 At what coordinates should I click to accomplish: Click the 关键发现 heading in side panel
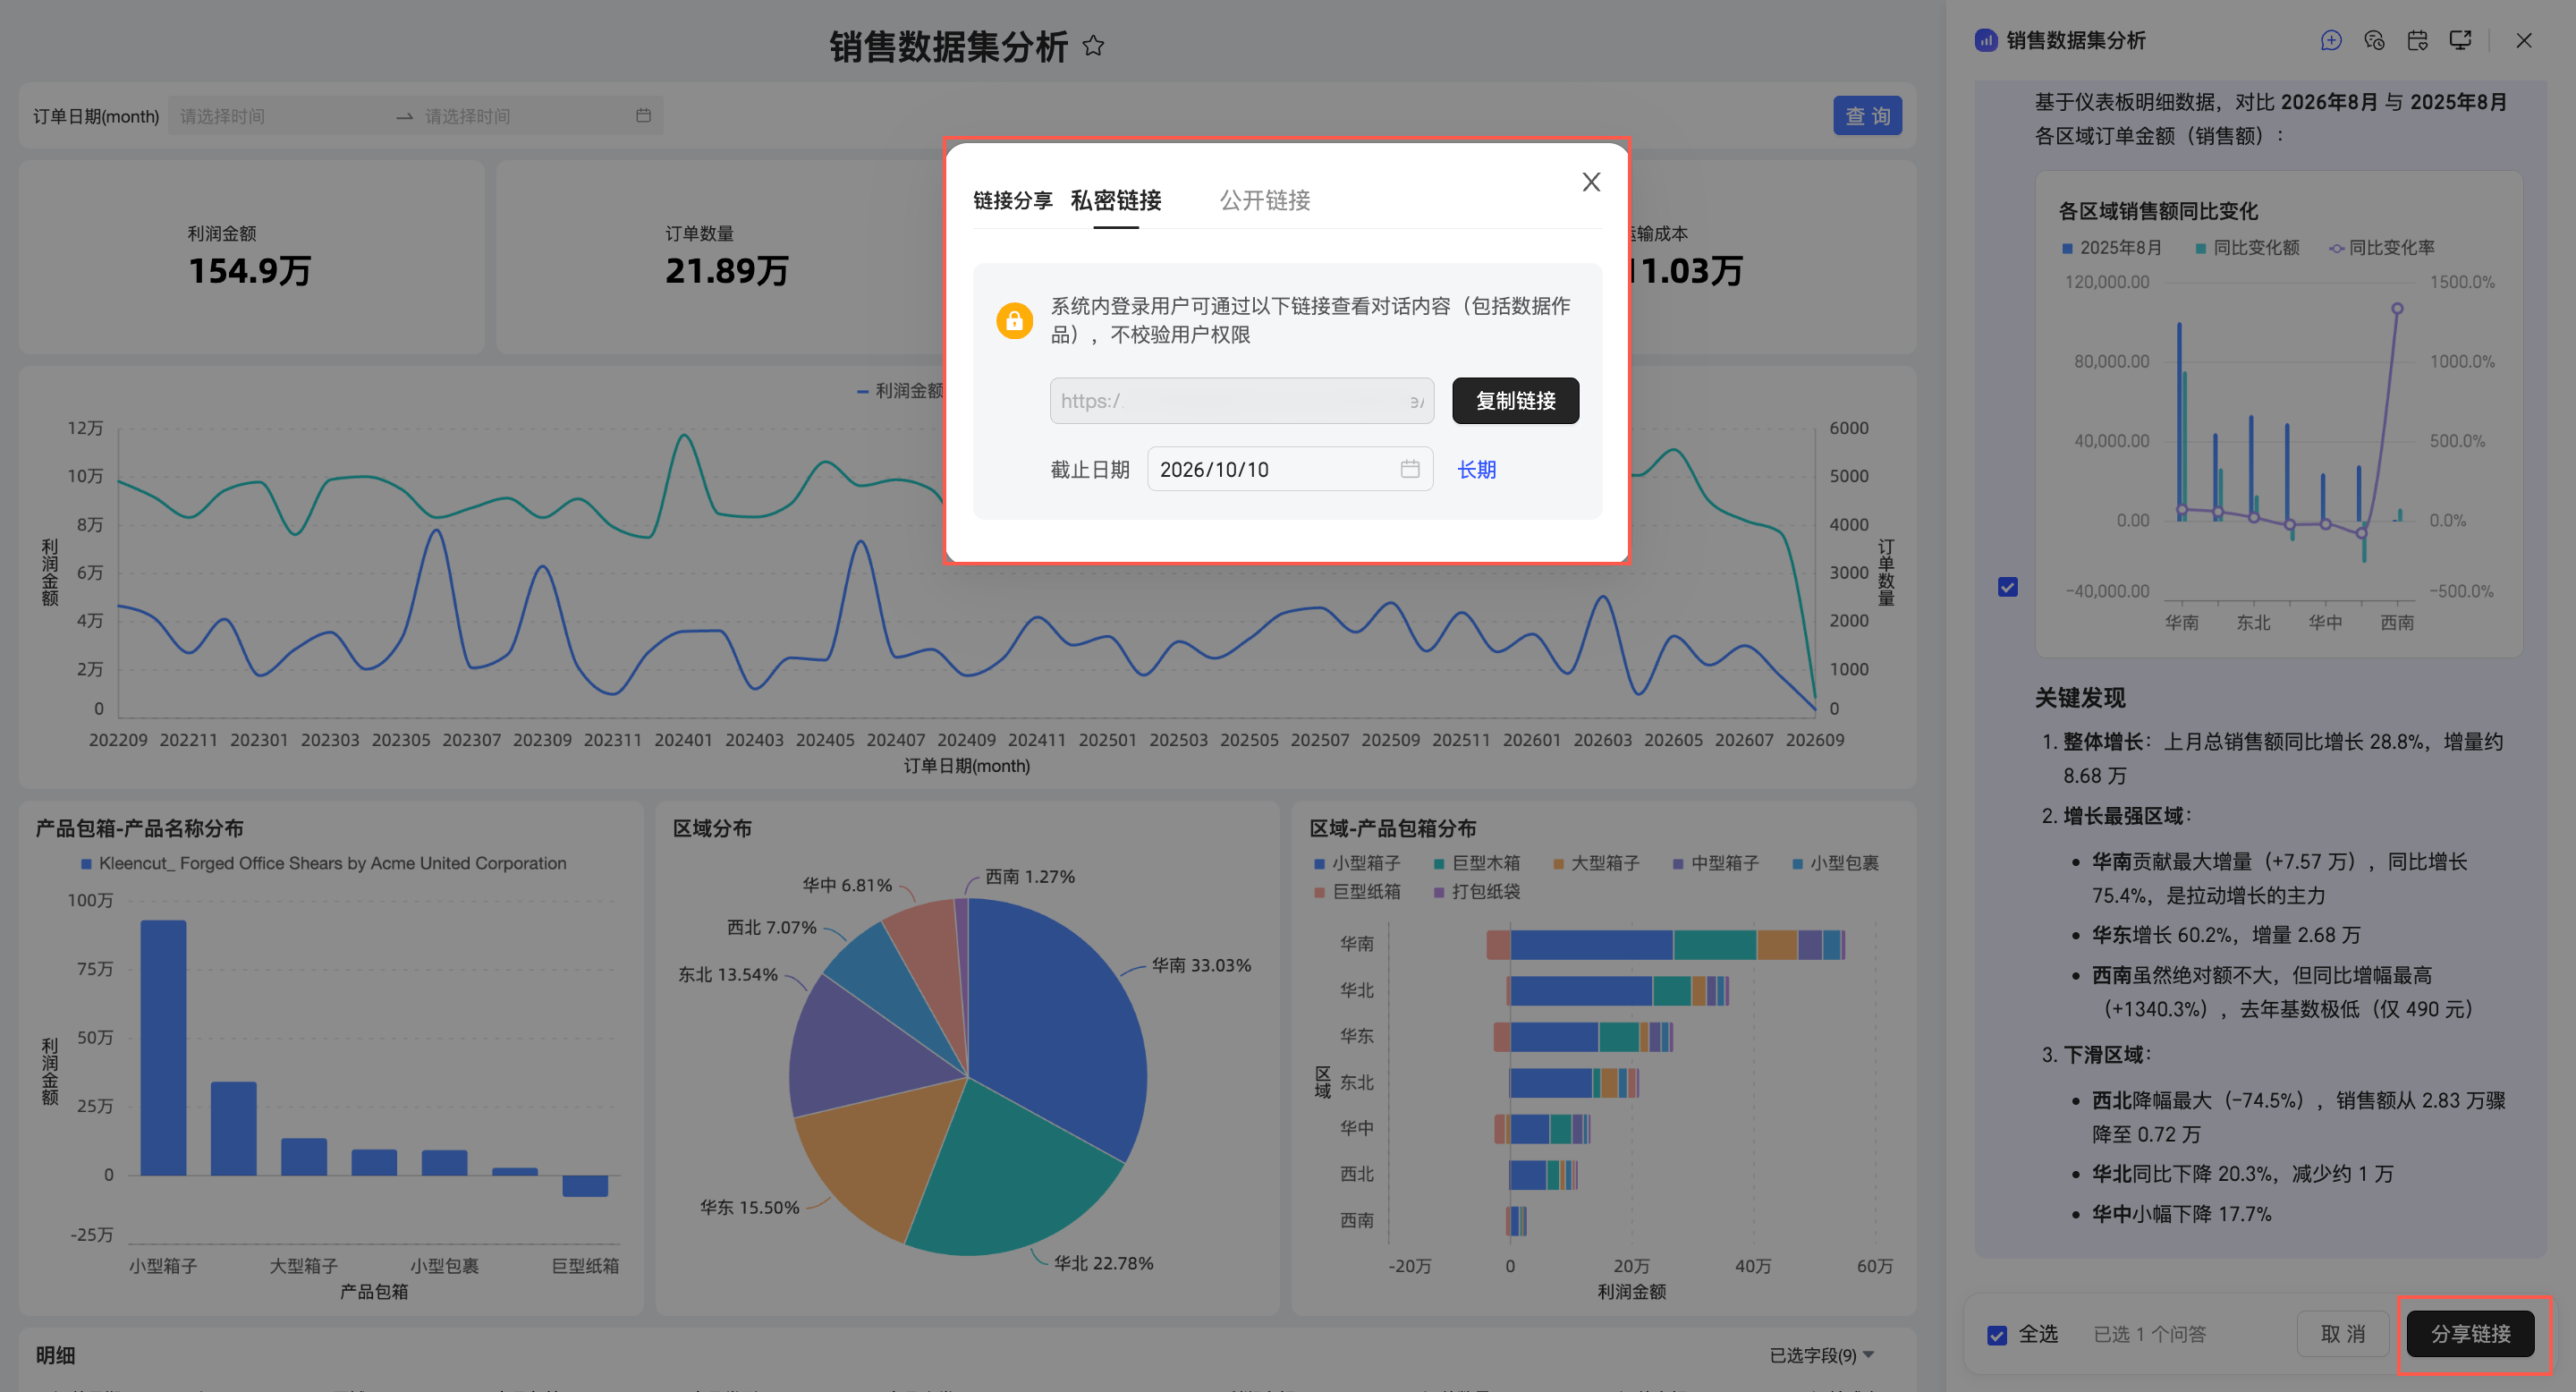pyautogui.click(x=2080, y=698)
